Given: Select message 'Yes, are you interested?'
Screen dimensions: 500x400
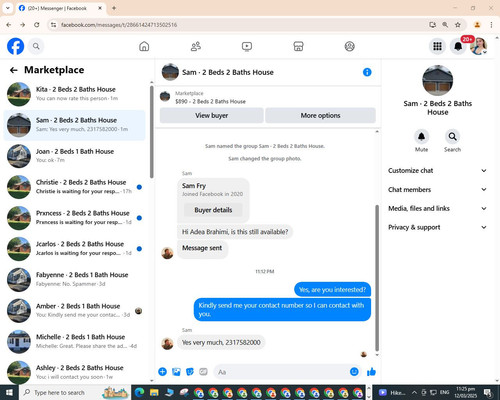Looking at the screenshot, I should coord(332,290).
